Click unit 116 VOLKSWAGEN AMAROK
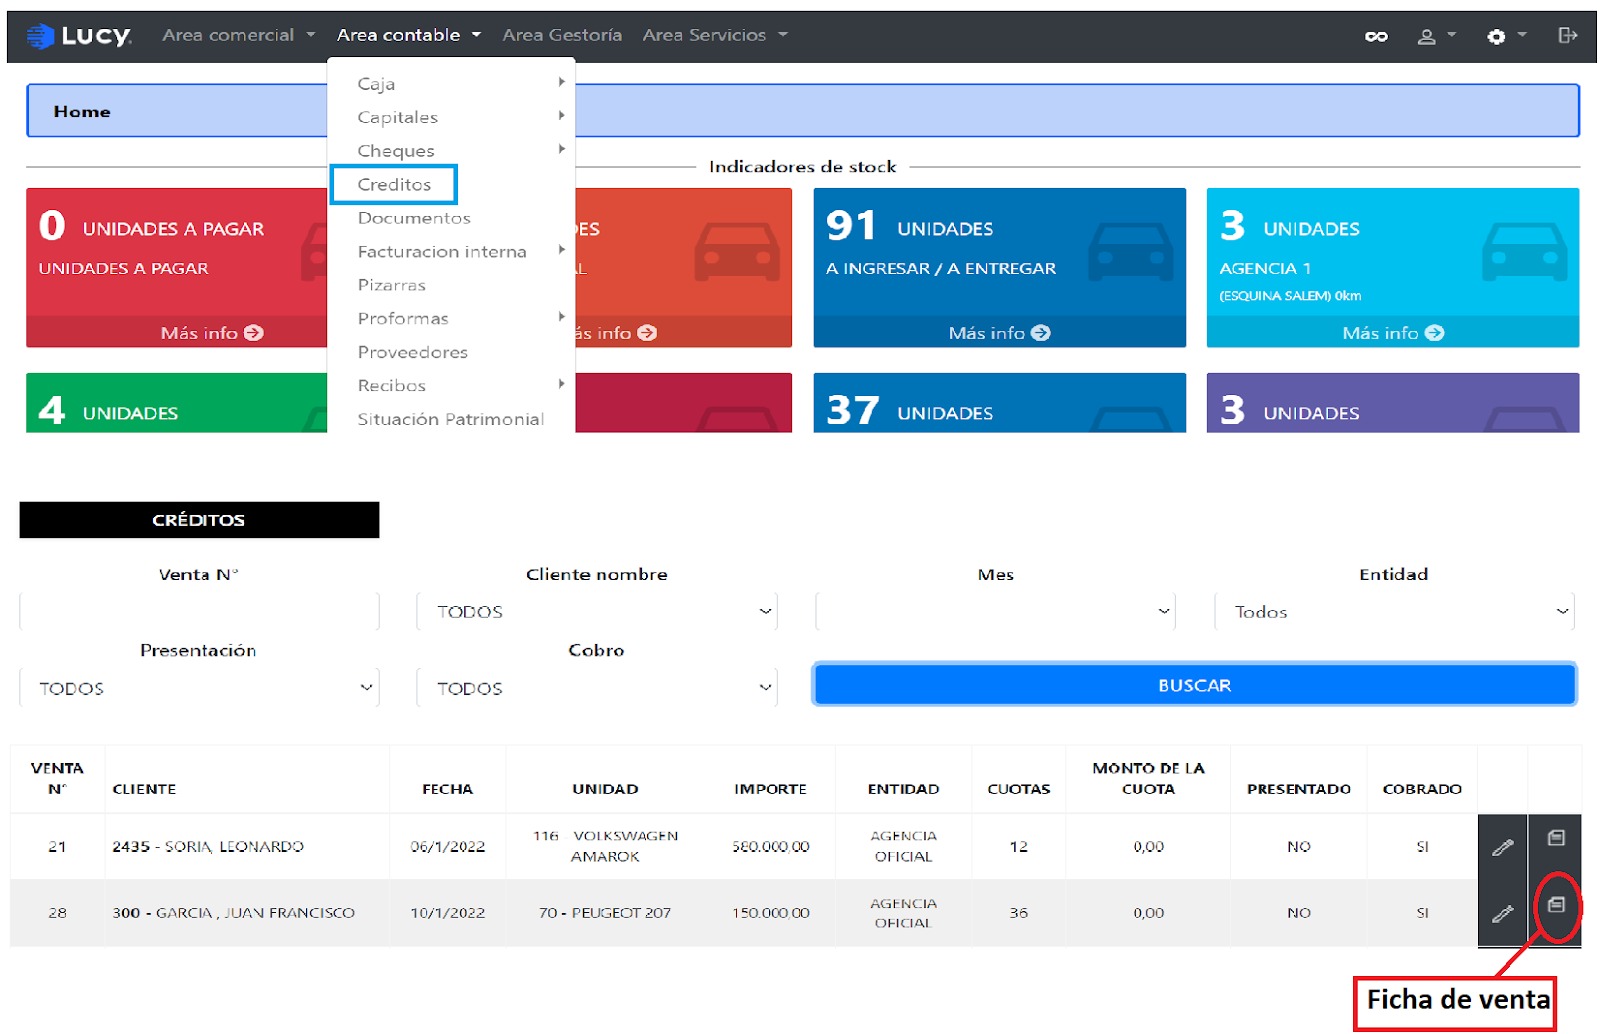Image resolution: width=1600 pixels, height=1034 pixels. (605, 846)
